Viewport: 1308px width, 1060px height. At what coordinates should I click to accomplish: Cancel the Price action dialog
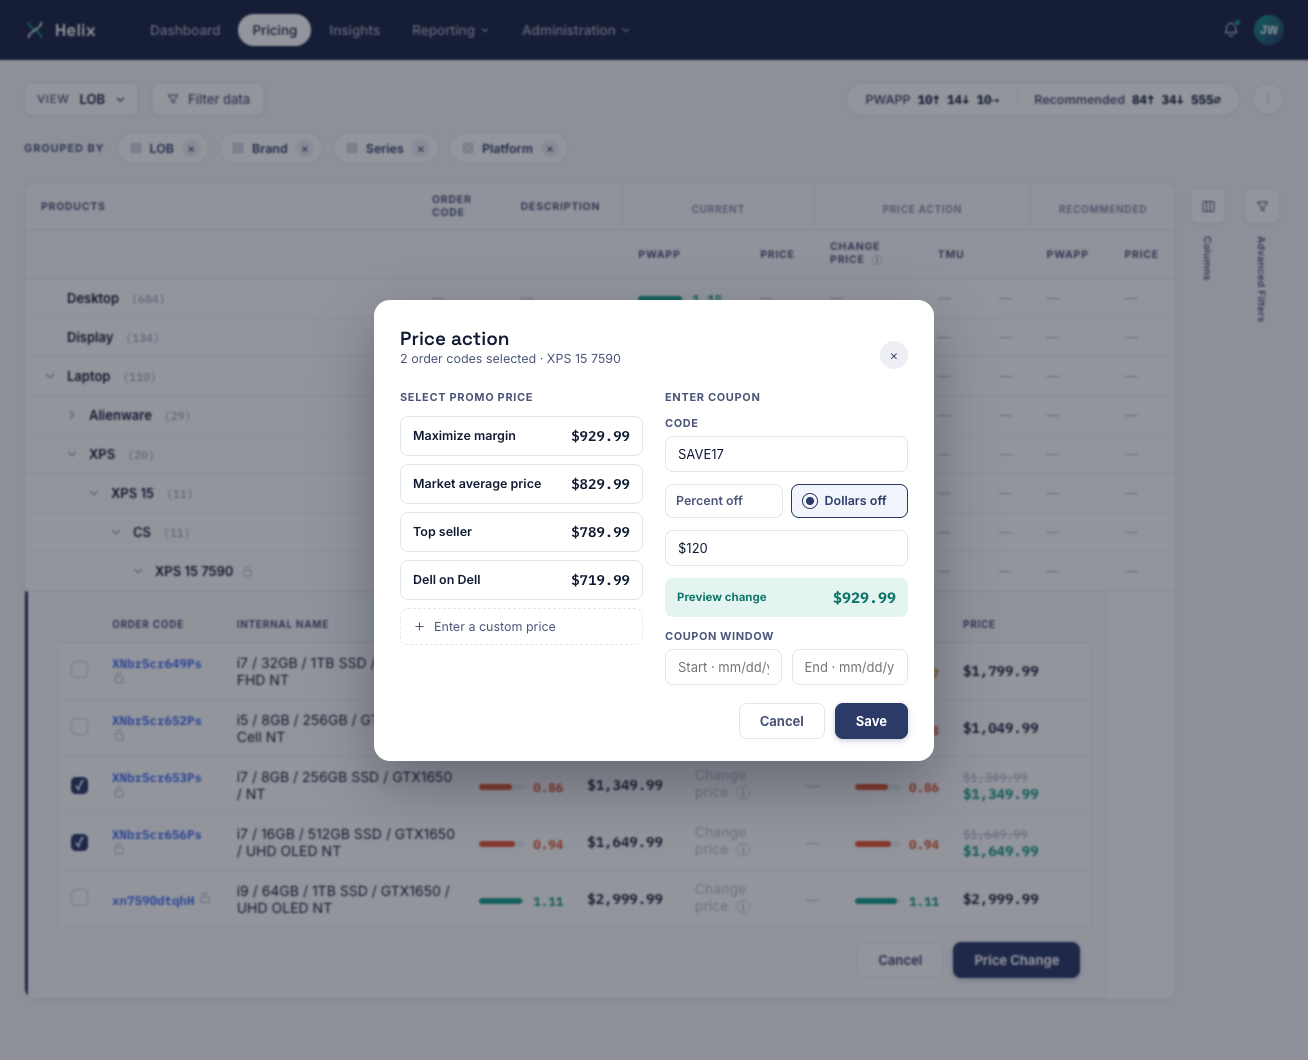(782, 721)
